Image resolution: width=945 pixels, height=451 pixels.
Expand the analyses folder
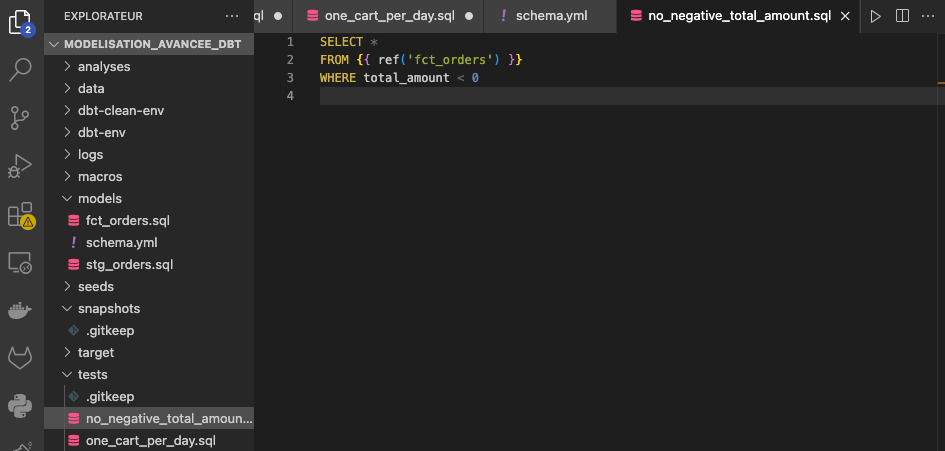(x=149, y=66)
